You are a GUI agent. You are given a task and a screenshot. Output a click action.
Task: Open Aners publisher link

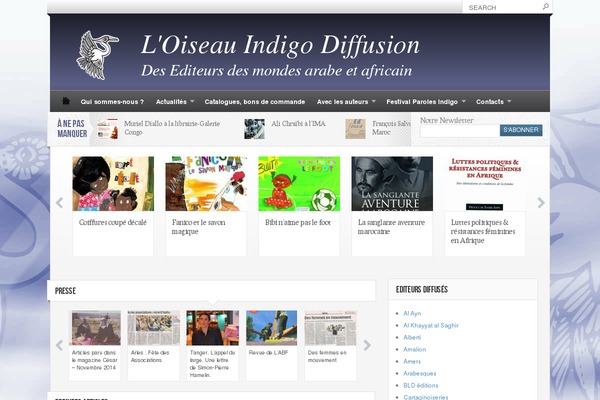point(412,361)
